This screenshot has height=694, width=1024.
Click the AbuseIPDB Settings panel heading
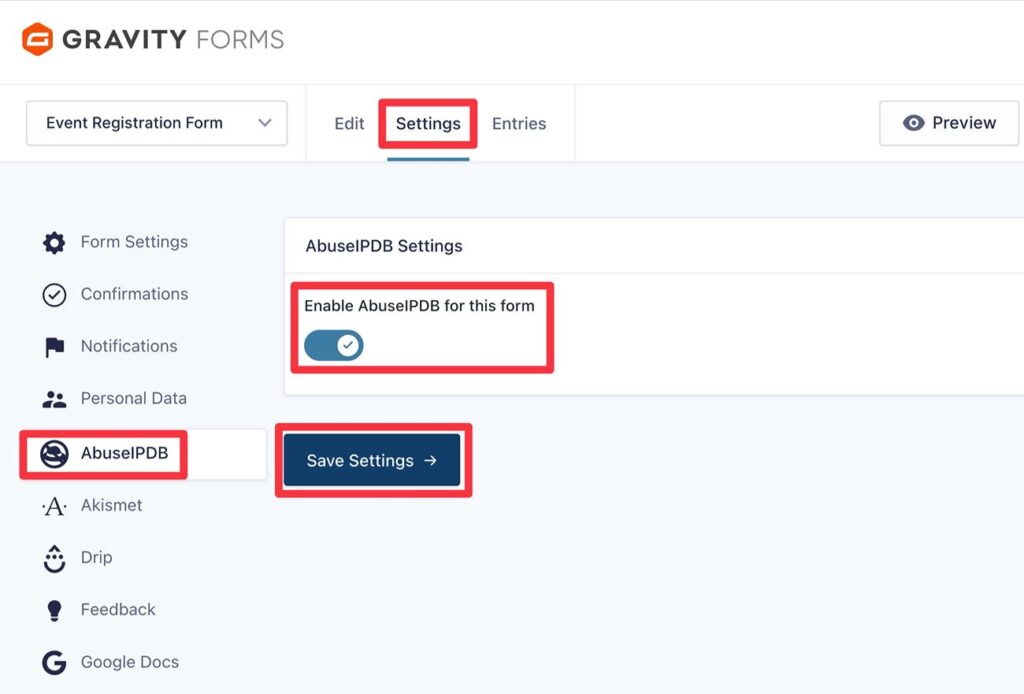point(384,246)
